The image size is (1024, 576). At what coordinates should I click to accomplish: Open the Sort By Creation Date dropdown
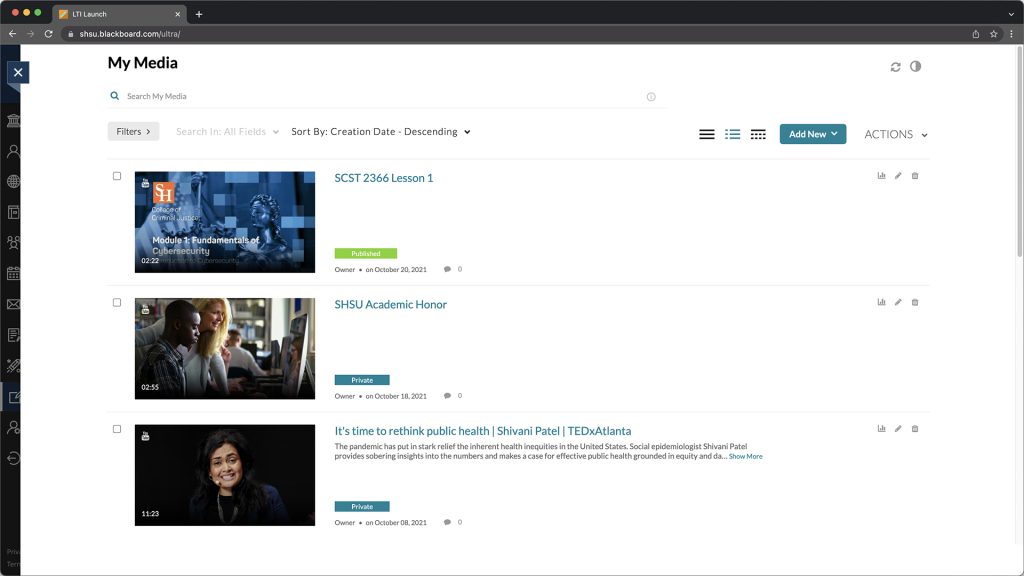380,132
